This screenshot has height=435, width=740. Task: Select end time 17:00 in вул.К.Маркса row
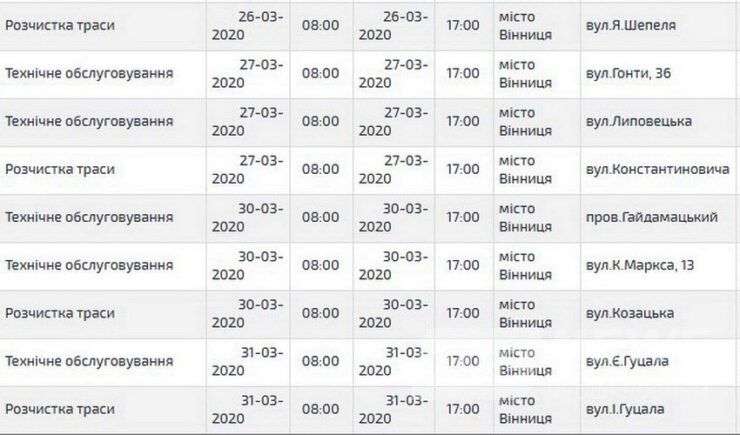coord(462,265)
